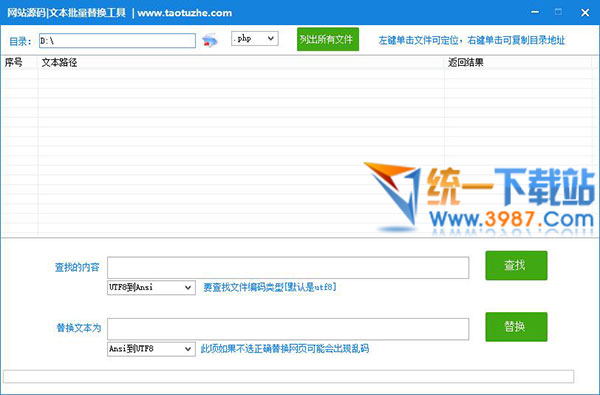The image size is (600, 395).
Task: Click the green 替换 replace button
Action: click(516, 327)
